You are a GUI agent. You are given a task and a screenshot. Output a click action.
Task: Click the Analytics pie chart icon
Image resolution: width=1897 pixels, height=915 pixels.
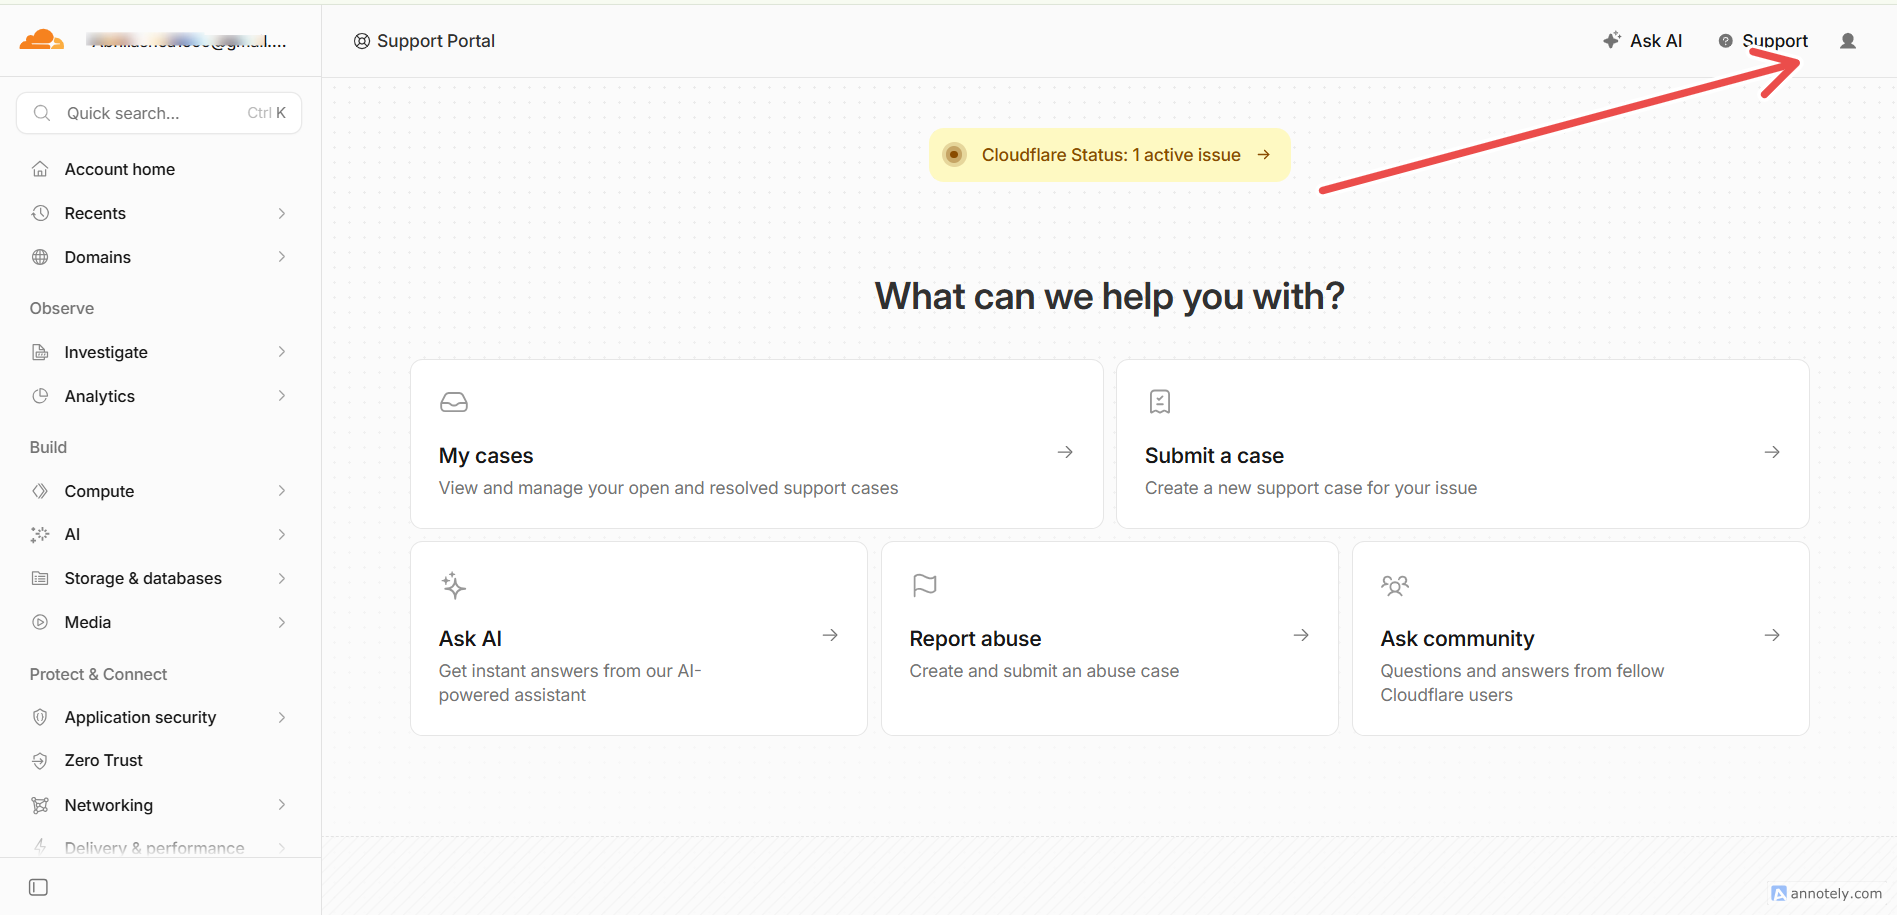40,396
